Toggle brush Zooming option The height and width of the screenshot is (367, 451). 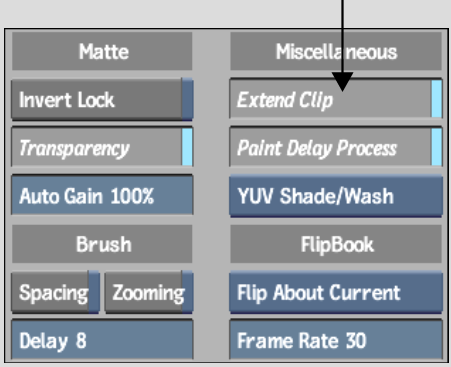(149, 293)
